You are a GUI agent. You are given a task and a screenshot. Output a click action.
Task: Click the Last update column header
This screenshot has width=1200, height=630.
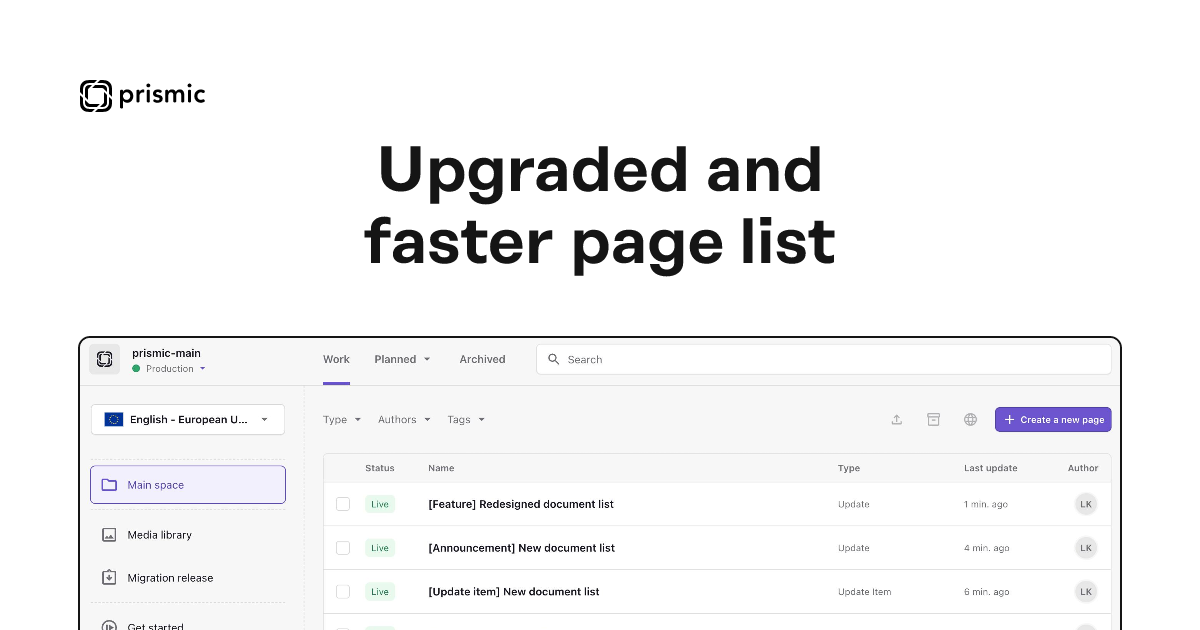tap(991, 468)
